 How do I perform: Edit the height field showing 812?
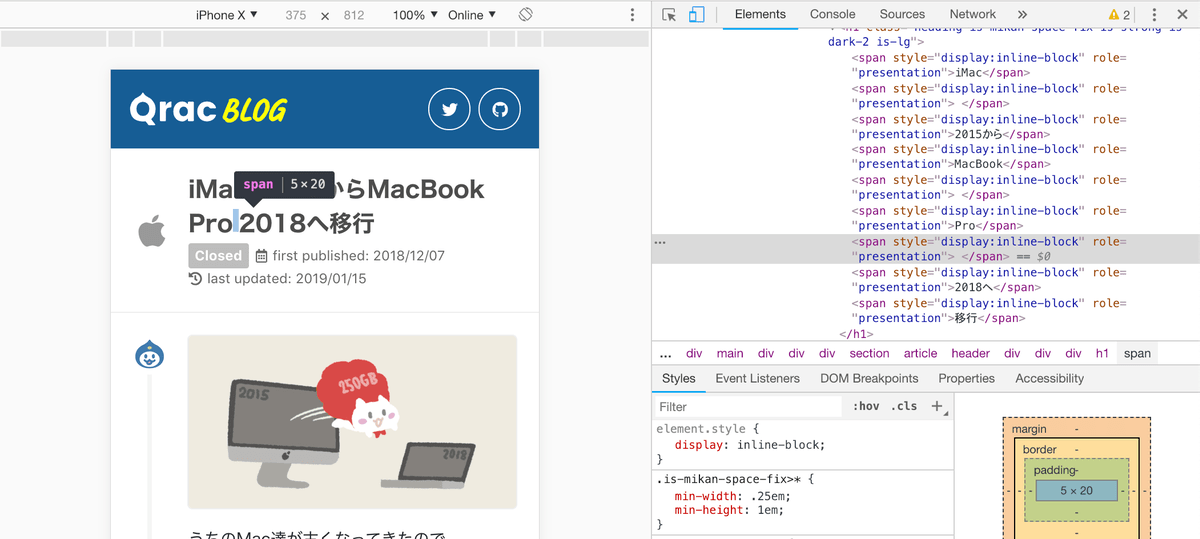click(353, 15)
